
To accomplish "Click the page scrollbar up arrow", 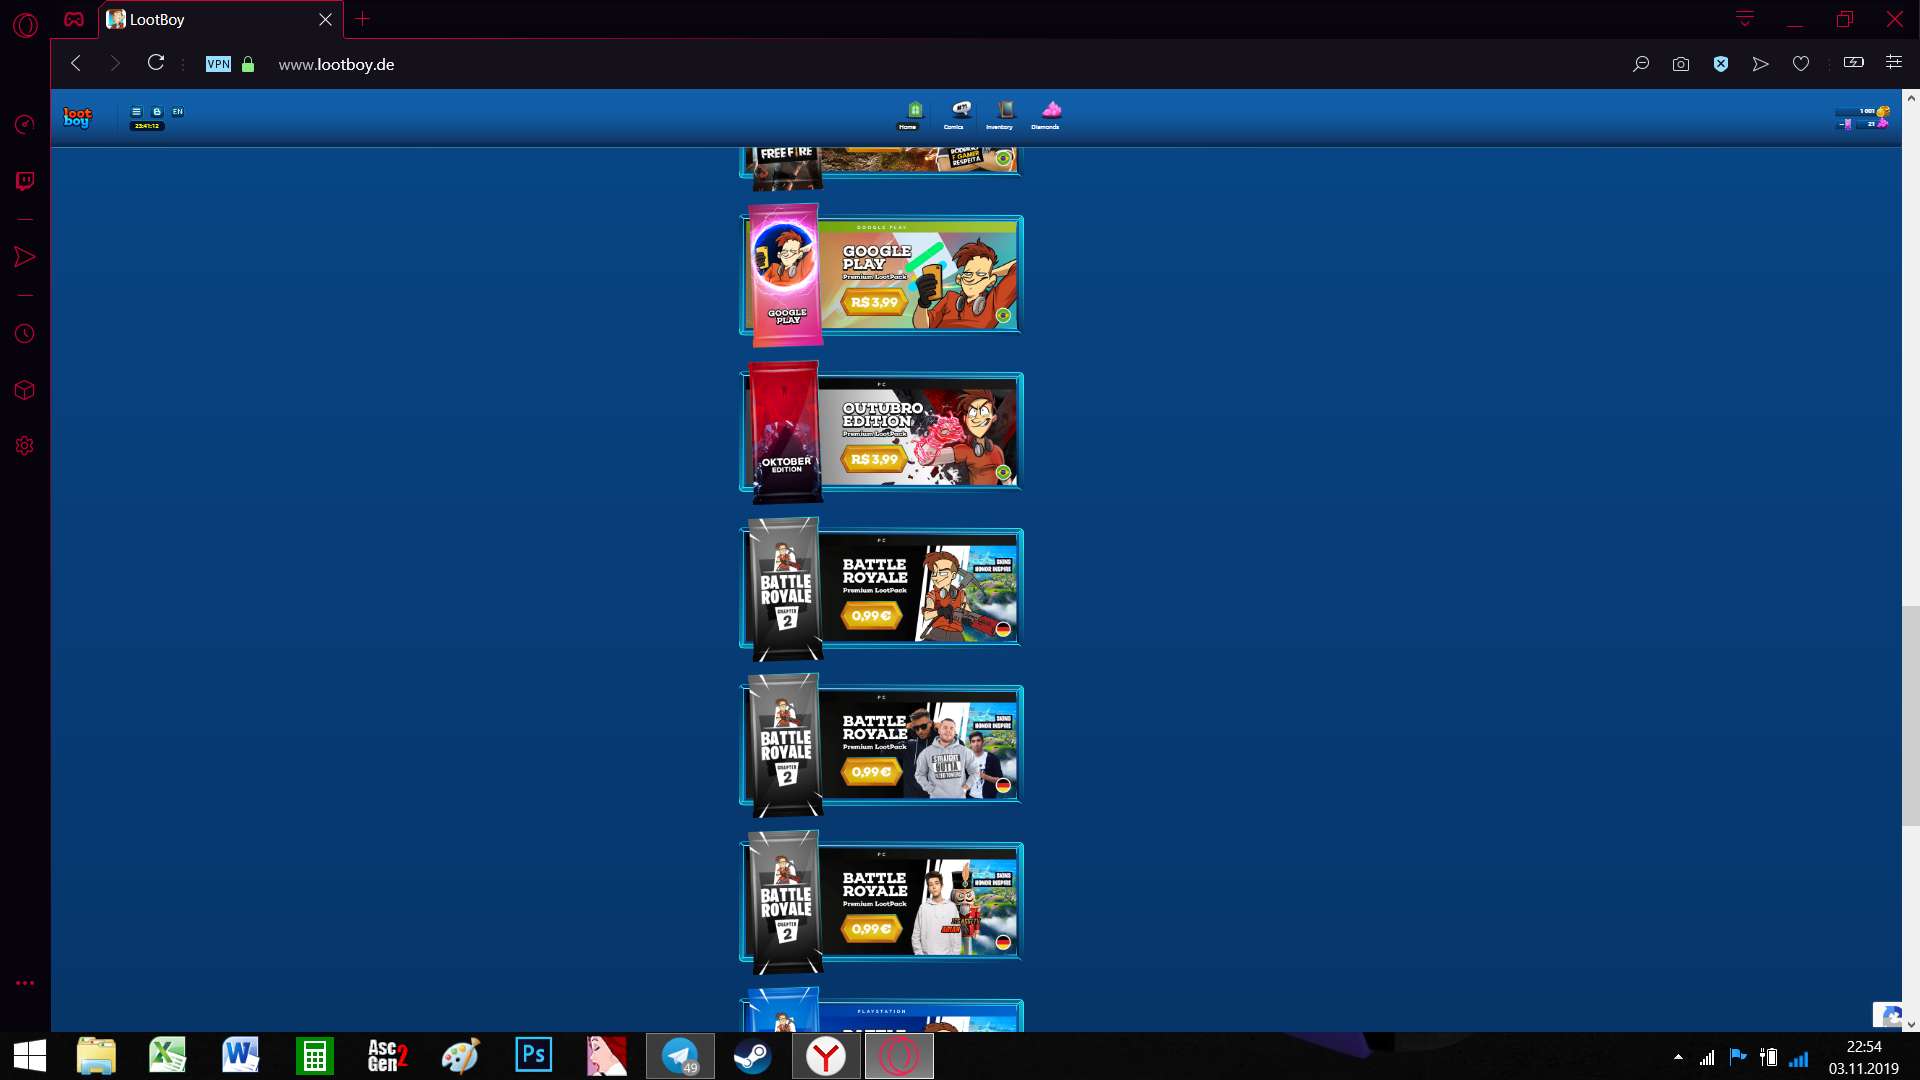I will (1911, 98).
